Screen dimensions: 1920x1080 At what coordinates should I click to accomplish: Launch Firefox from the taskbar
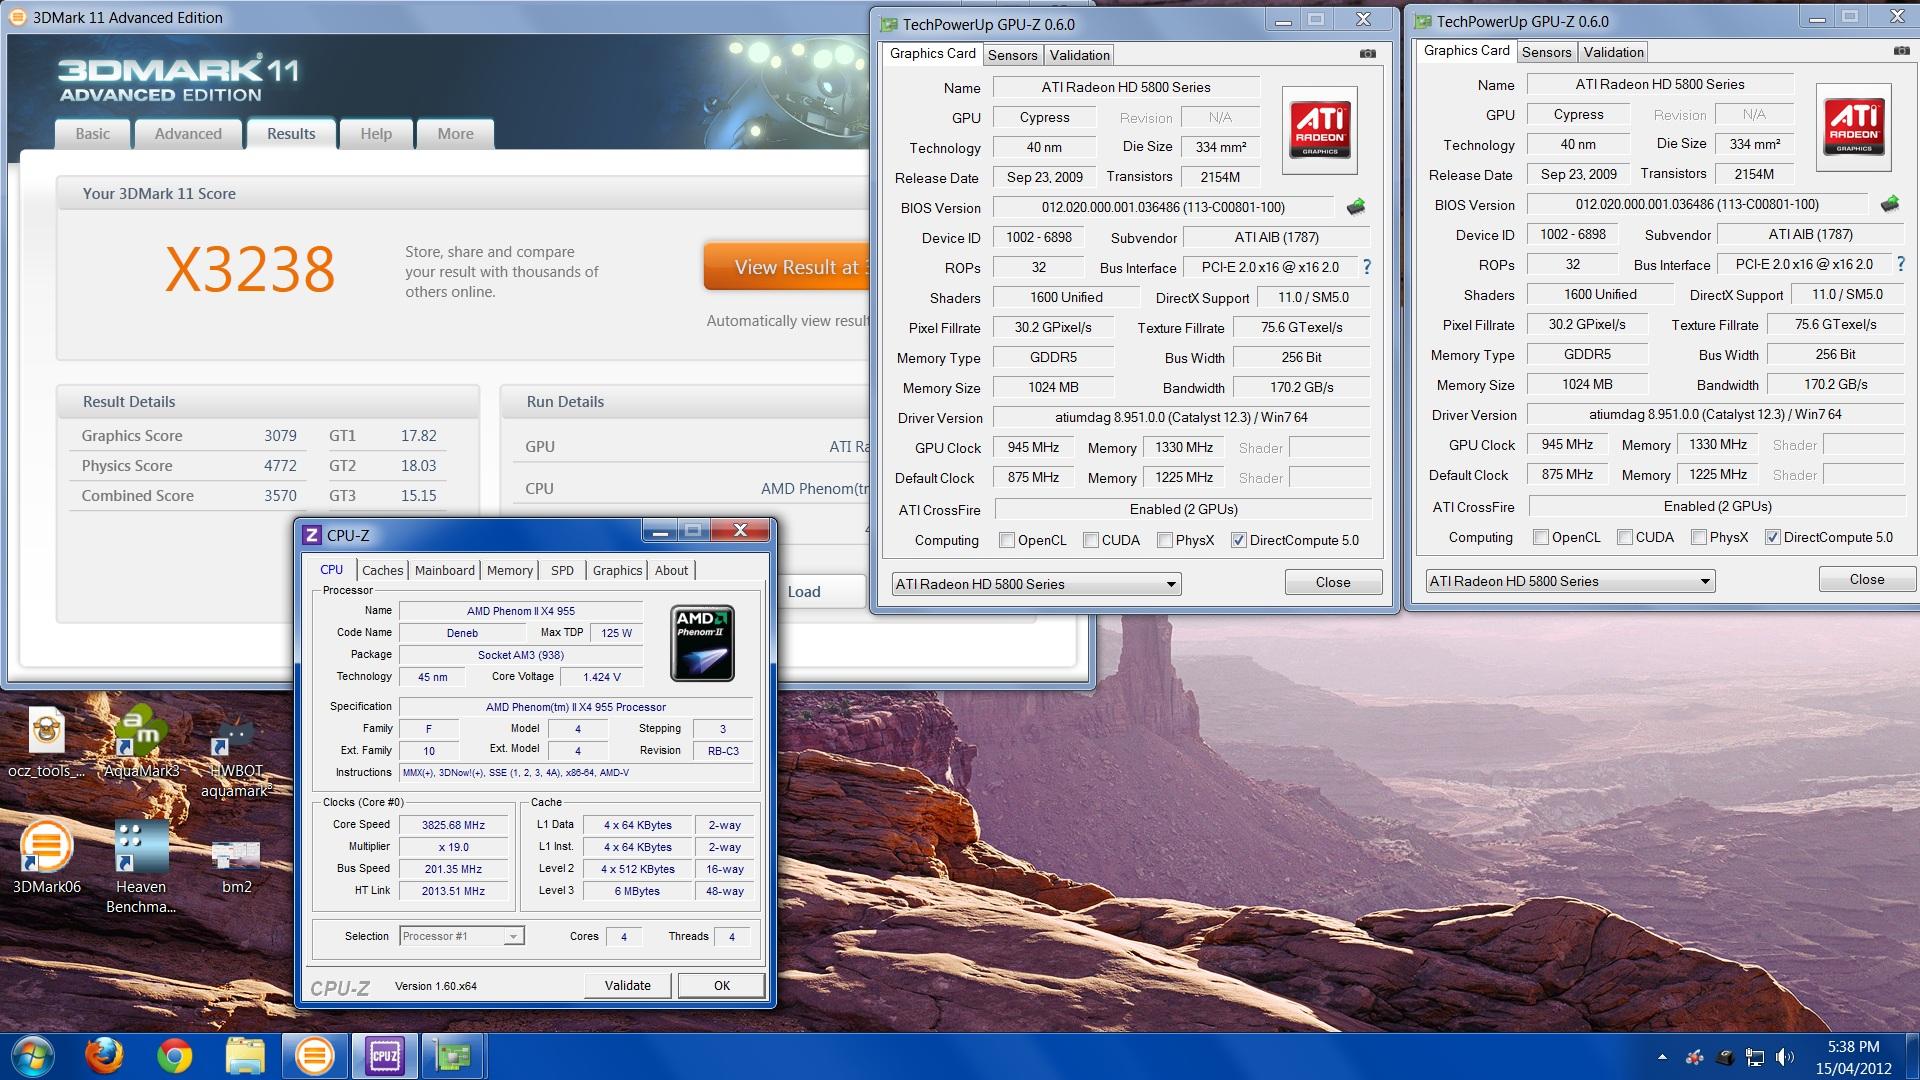tap(104, 1056)
